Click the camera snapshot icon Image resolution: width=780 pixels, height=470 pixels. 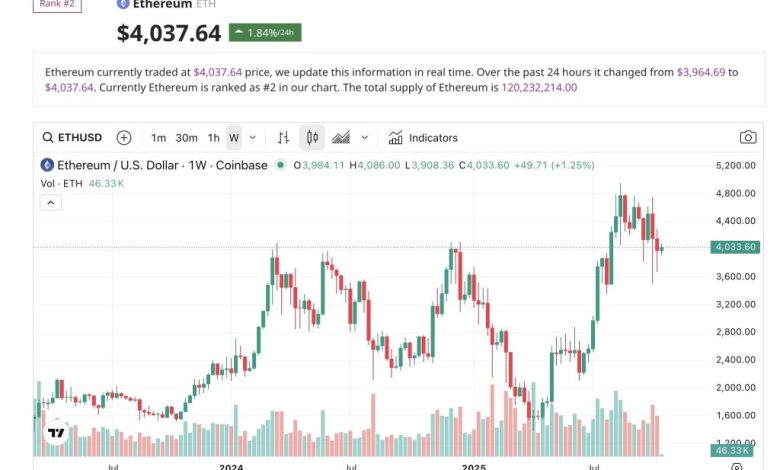(x=747, y=137)
